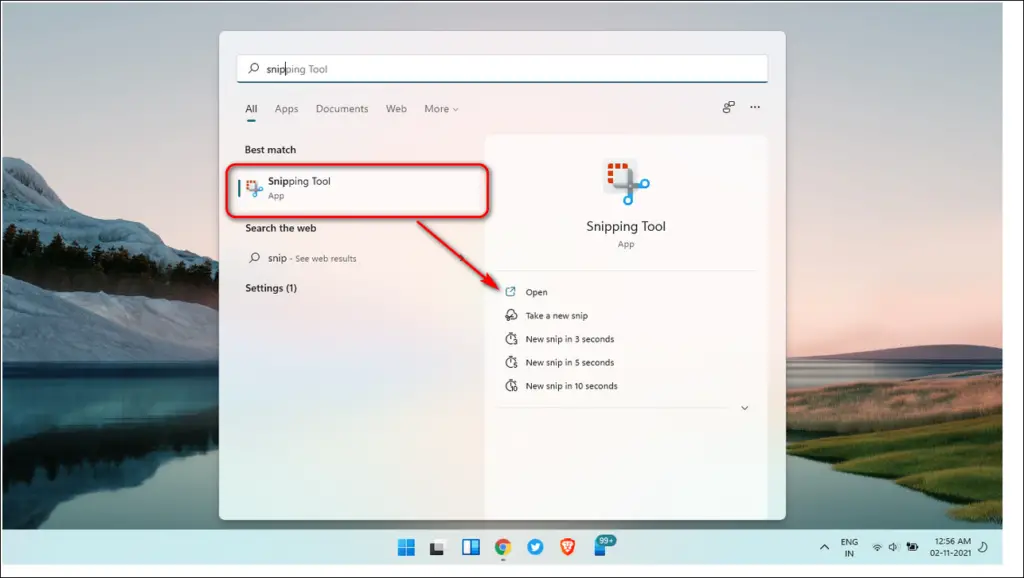Choose New snip in 5 seconds
This screenshot has width=1024, height=578.
click(x=569, y=362)
